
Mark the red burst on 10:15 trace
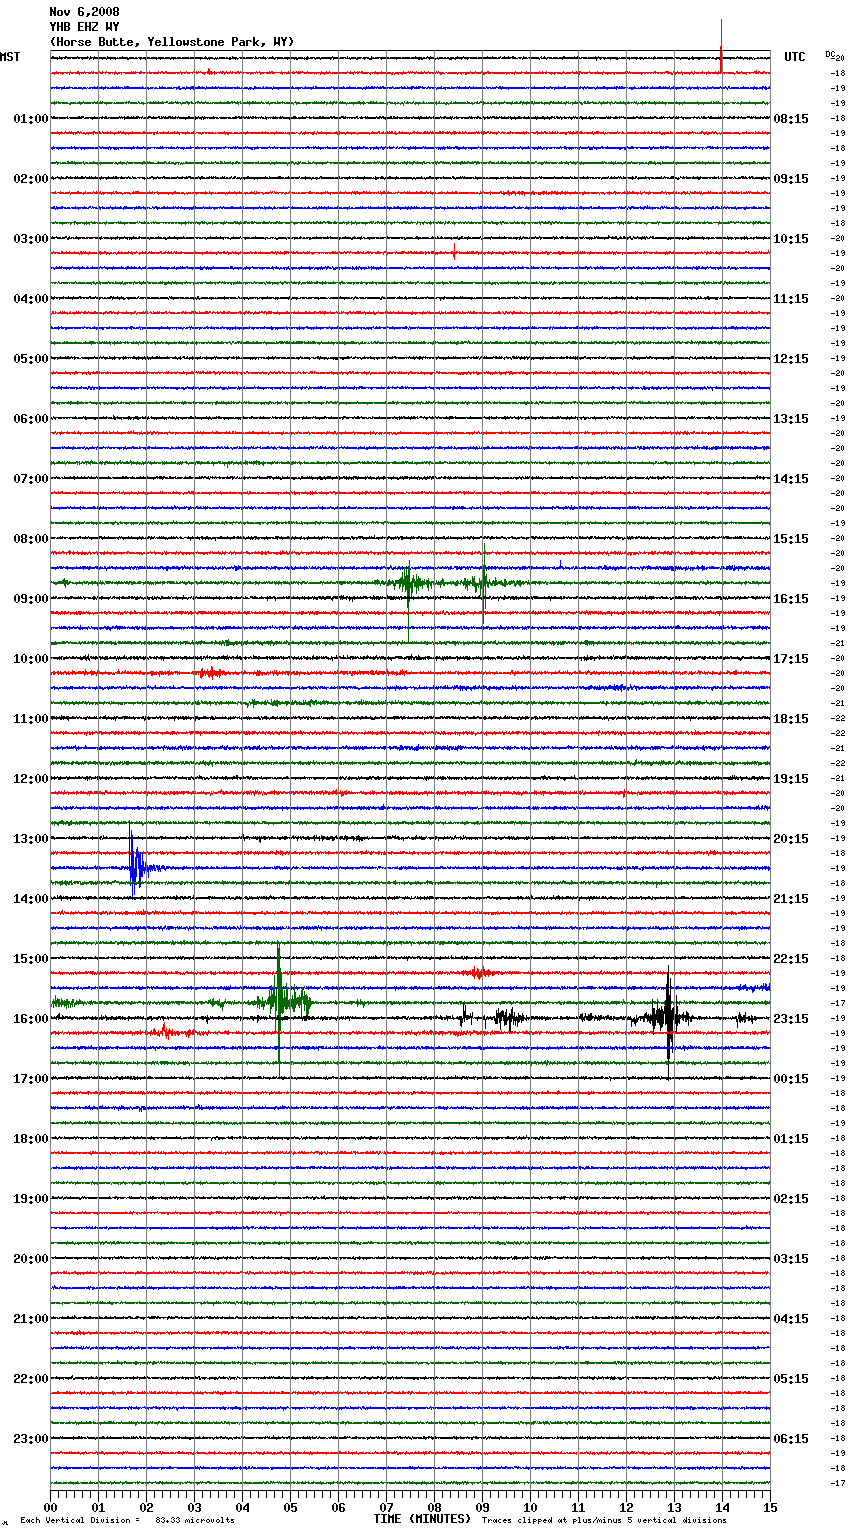click(210, 673)
